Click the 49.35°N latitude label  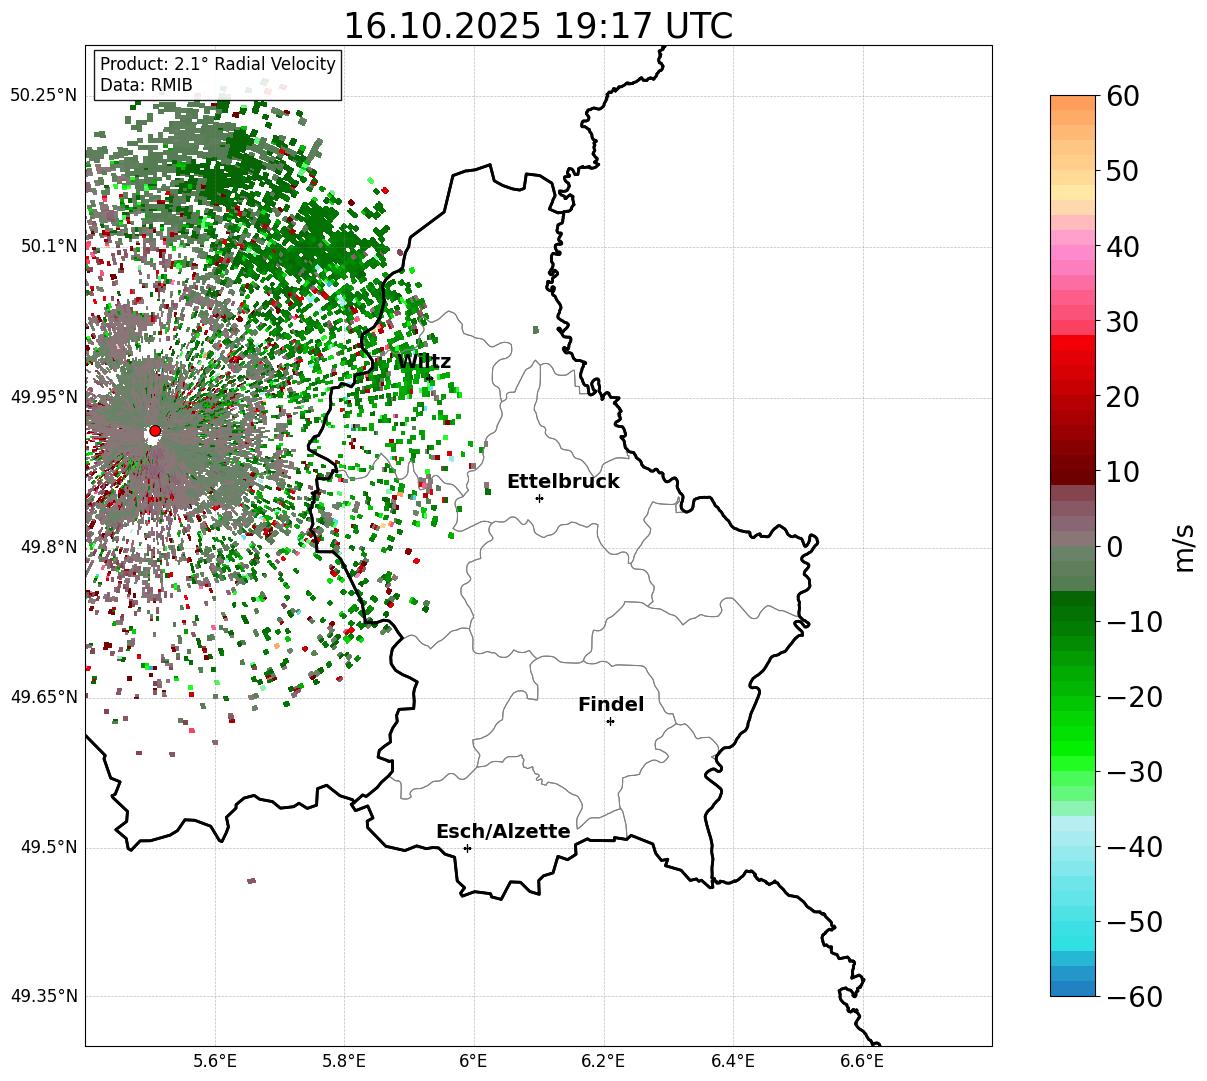pyautogui.click(x=43, y=996)
